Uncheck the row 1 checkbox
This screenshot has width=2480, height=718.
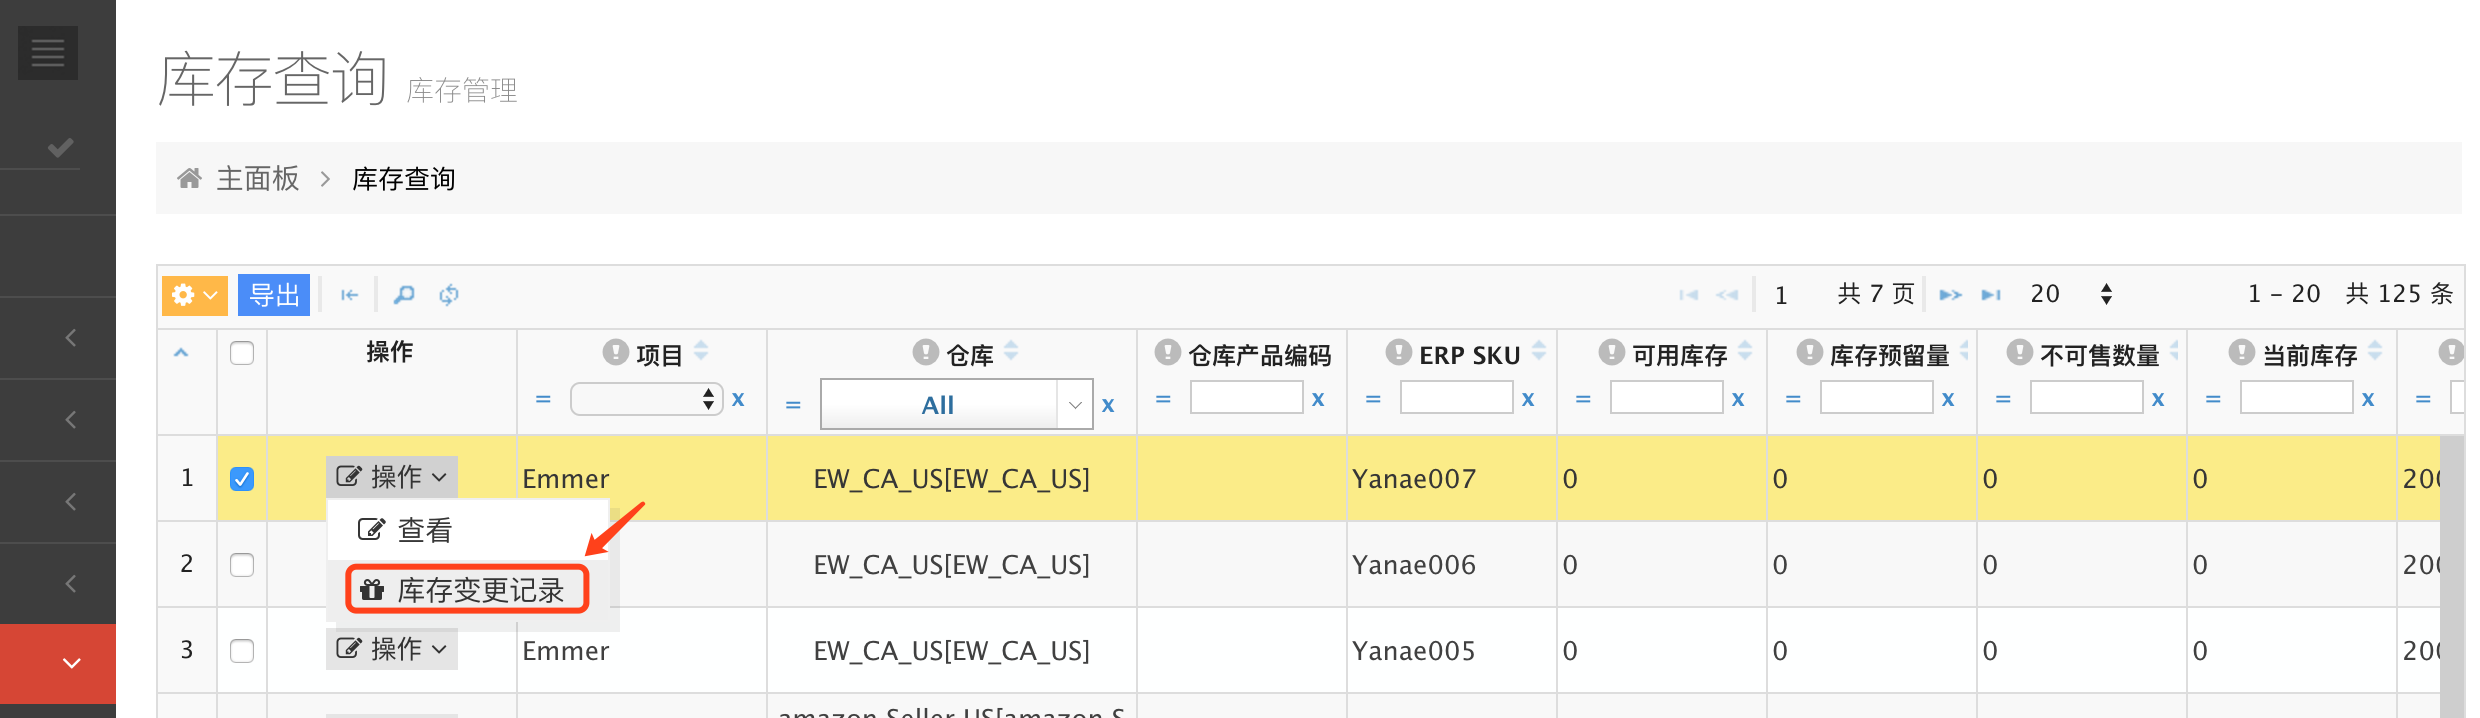pyautogui.click(x=242, y=479)
